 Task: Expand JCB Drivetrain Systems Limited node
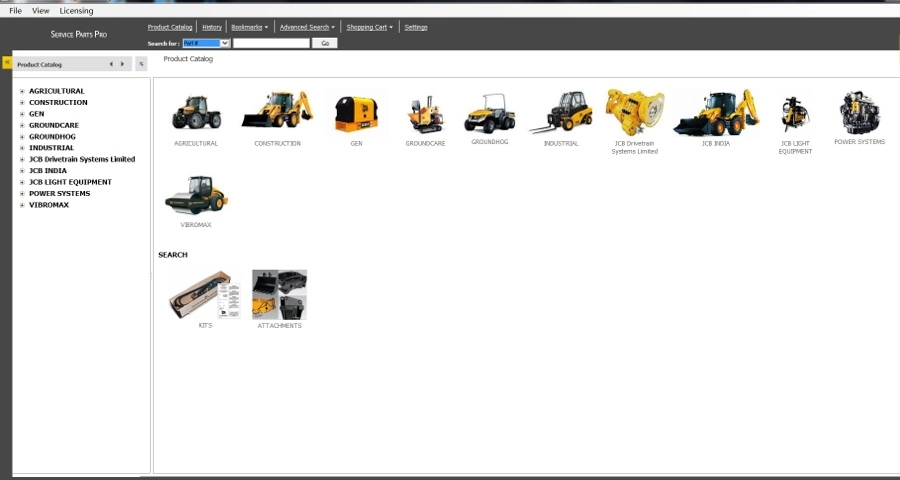pos(22,160)
